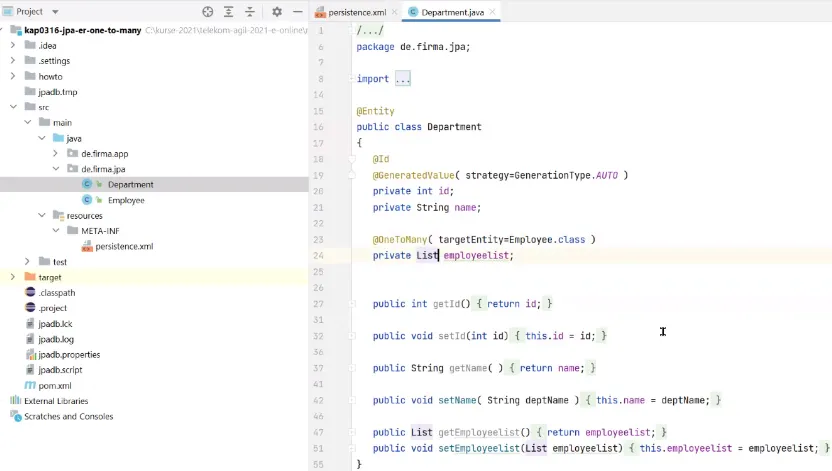
Task: Click the @OneToMany annotation in code
Action: point(400,240)
